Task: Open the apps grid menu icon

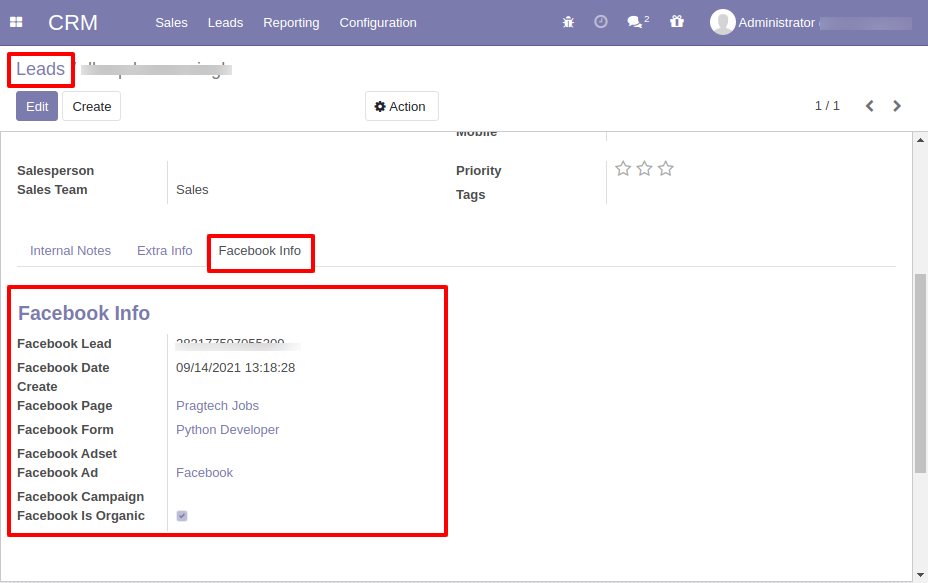Action: (17, 22)
